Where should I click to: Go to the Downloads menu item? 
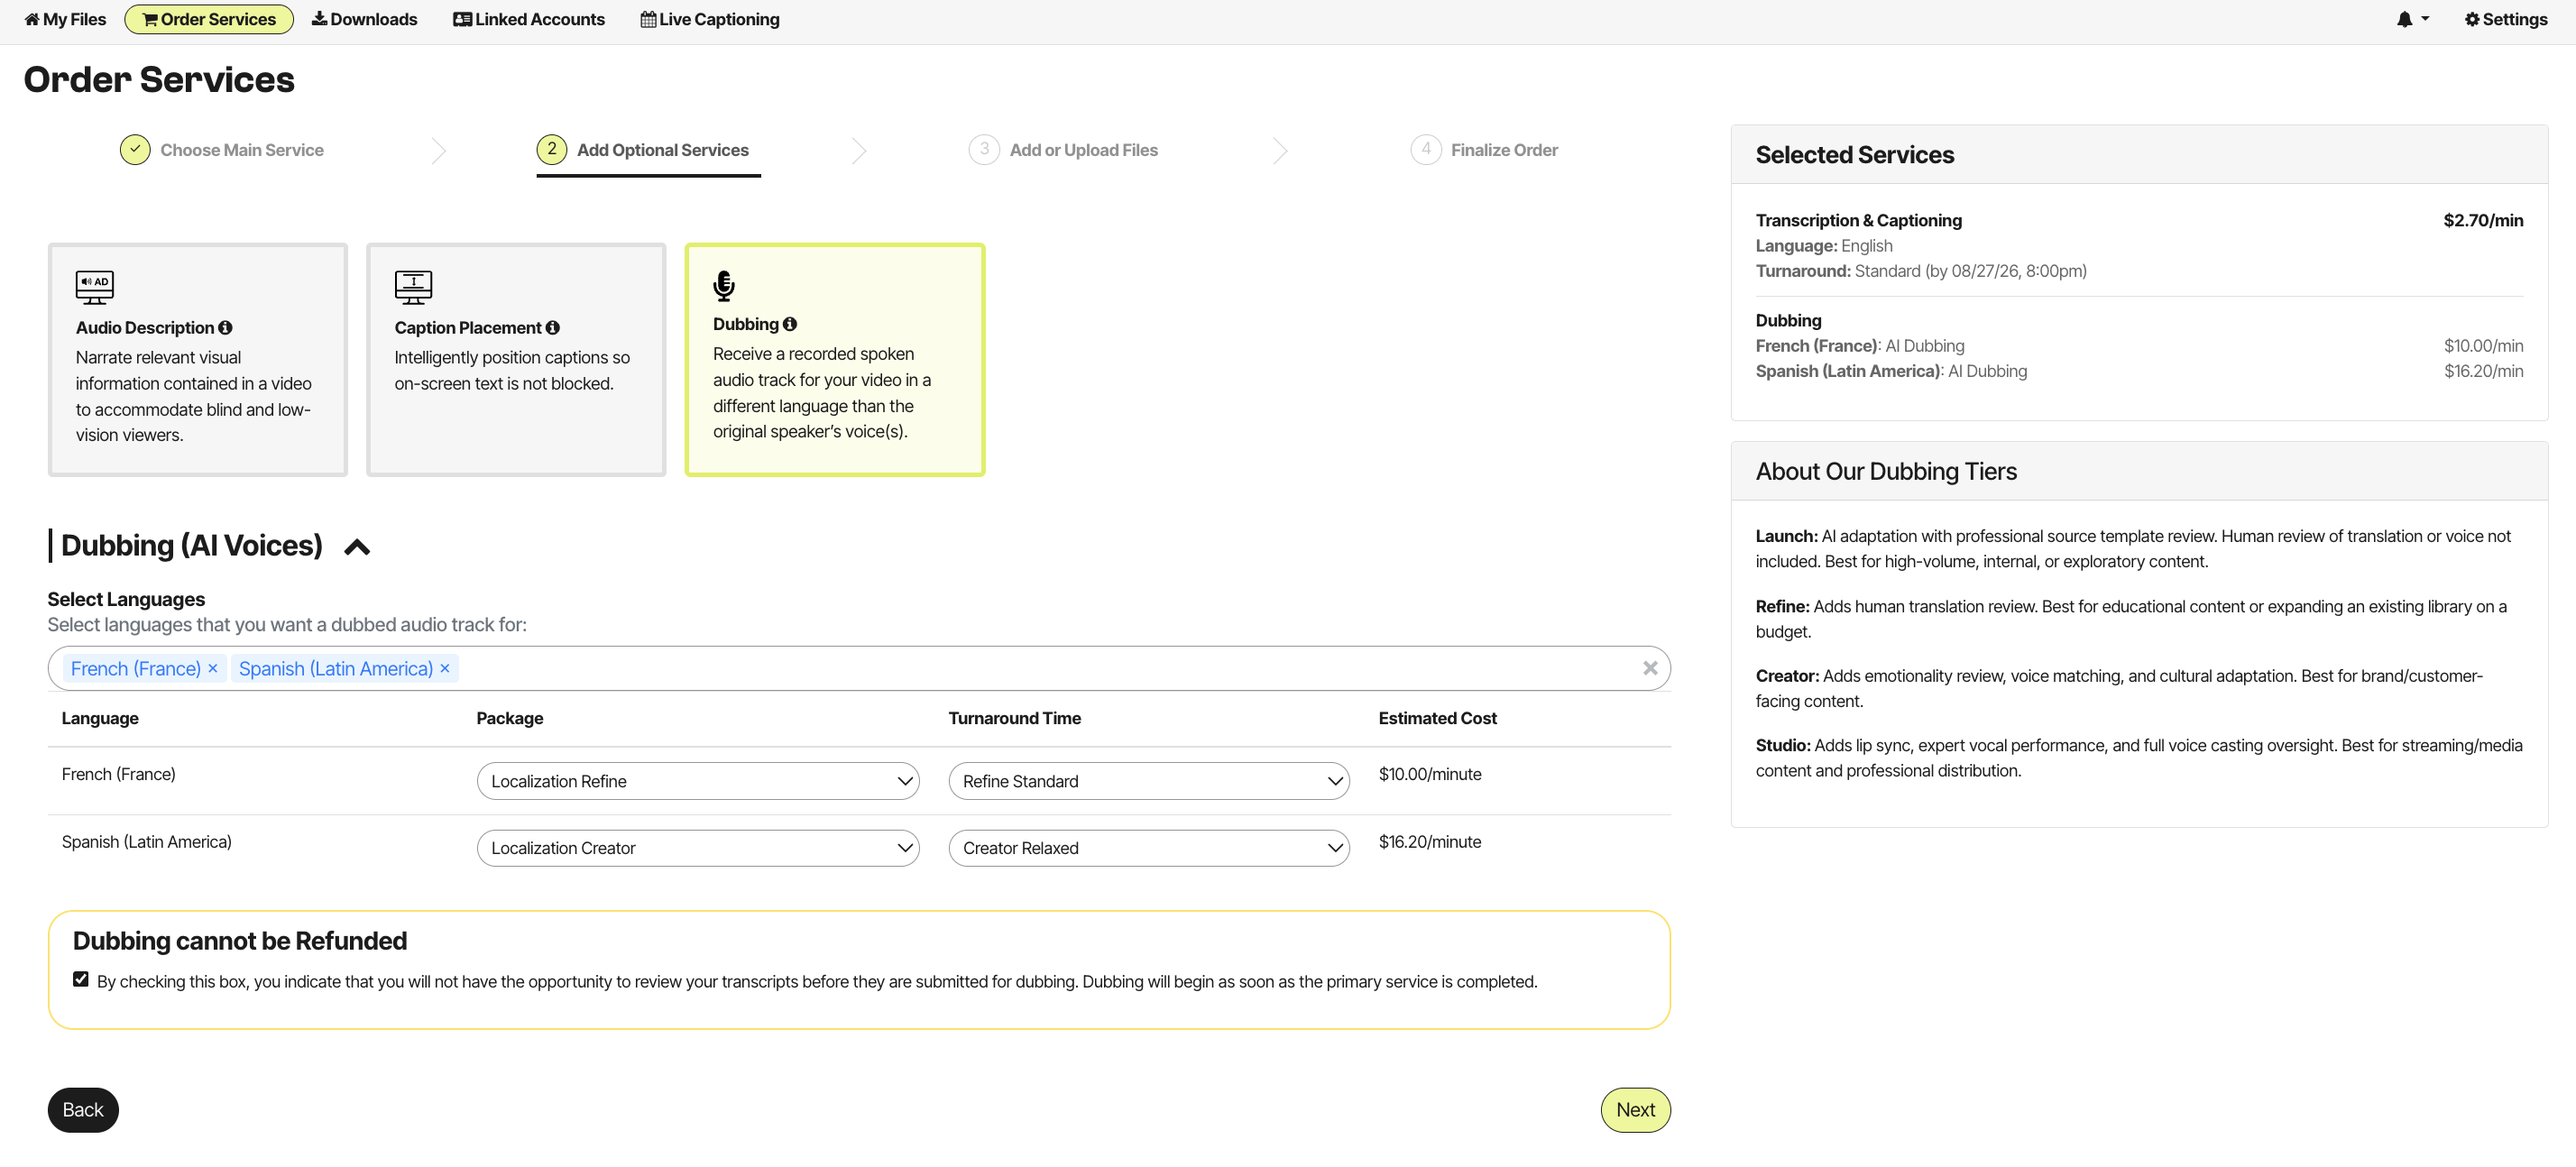pyautogui.click(x=364, y=19)
